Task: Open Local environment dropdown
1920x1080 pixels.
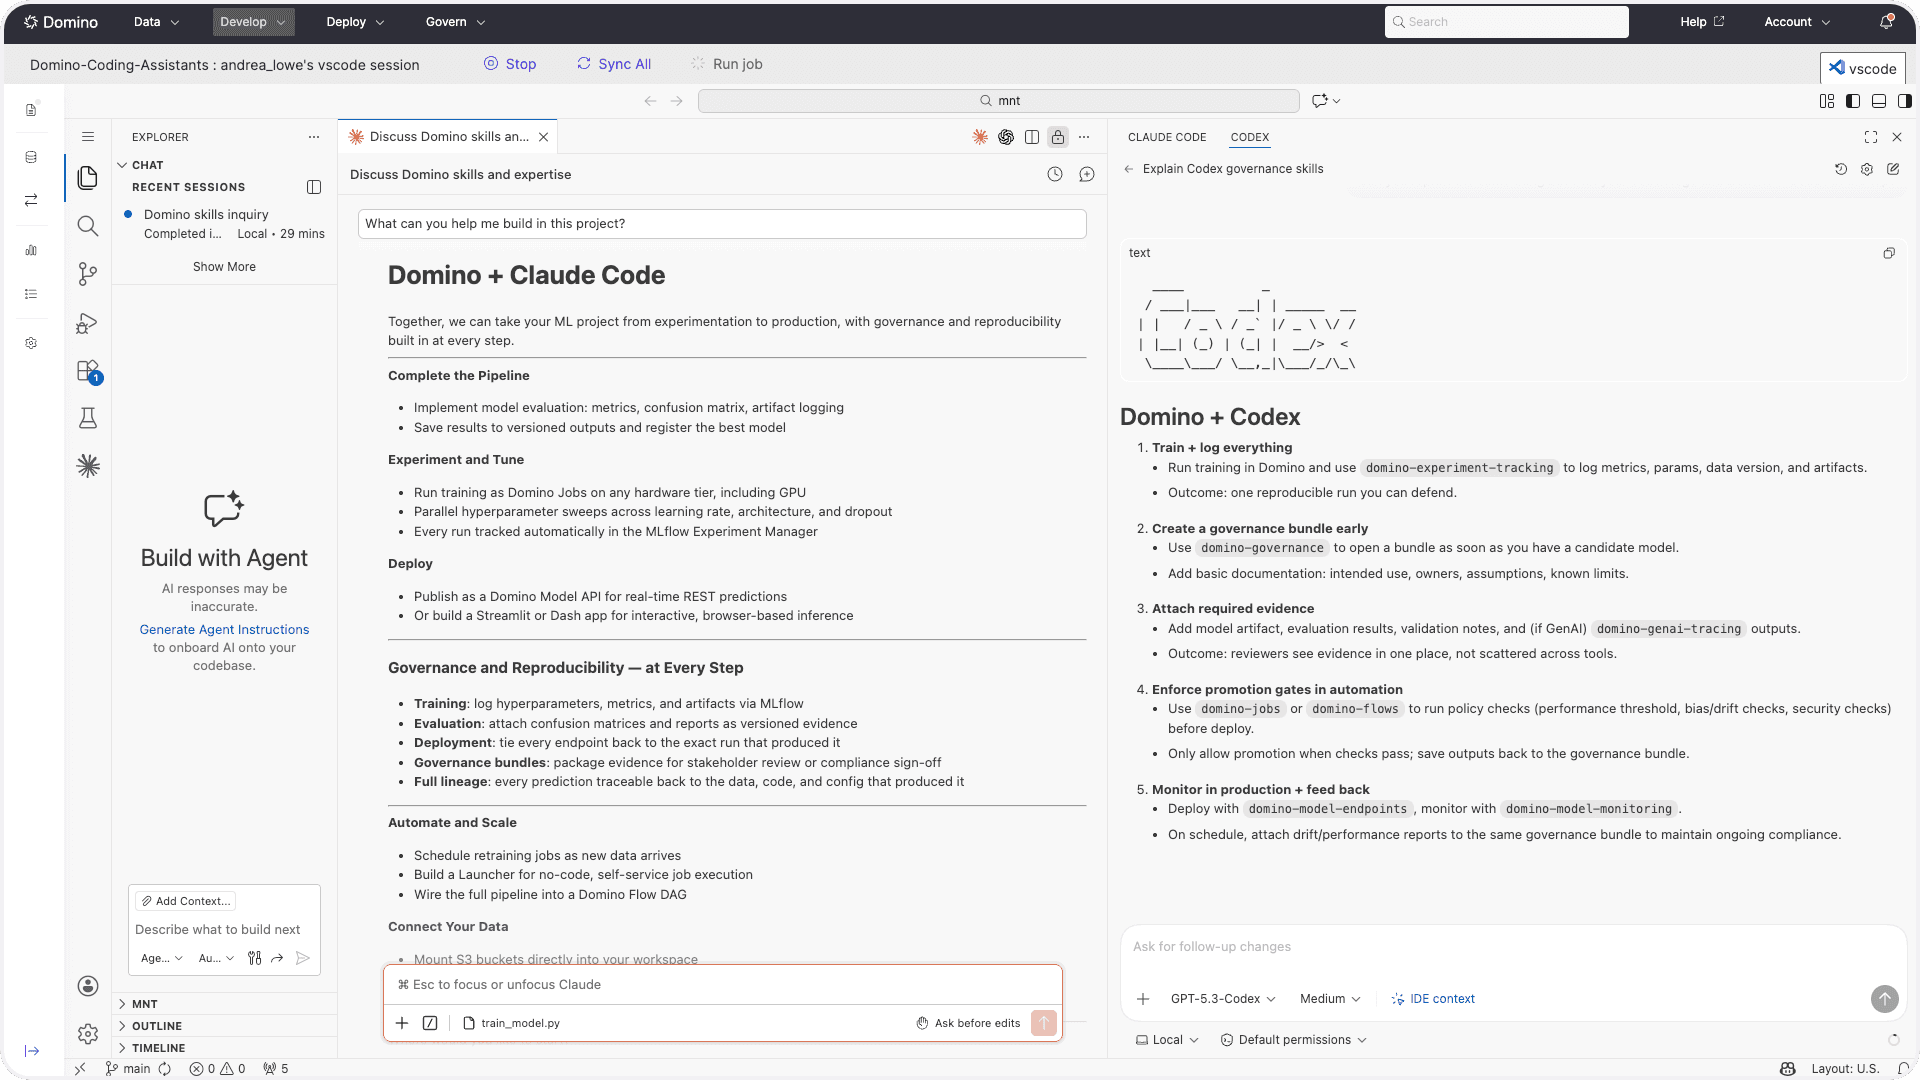Action: 1167,1040
